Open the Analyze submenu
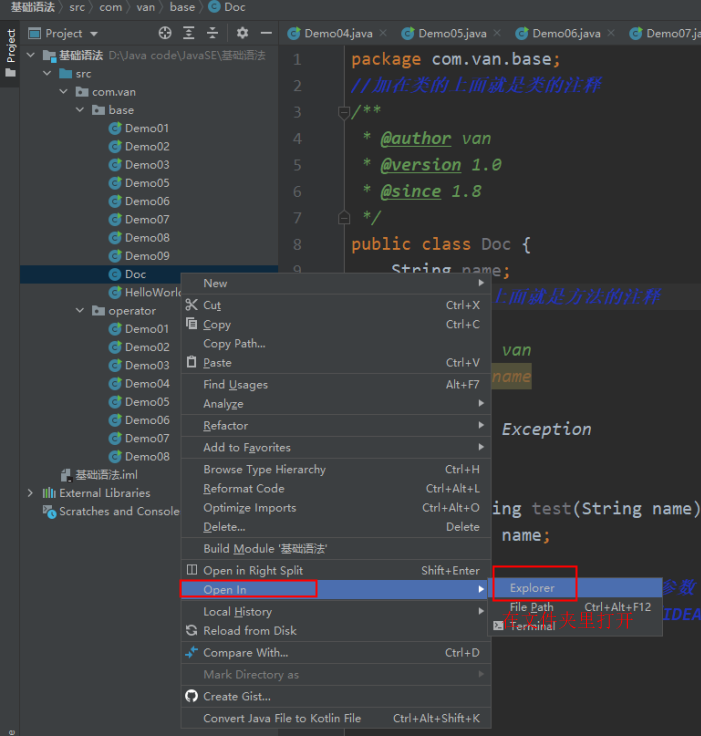 pos(336,404)
